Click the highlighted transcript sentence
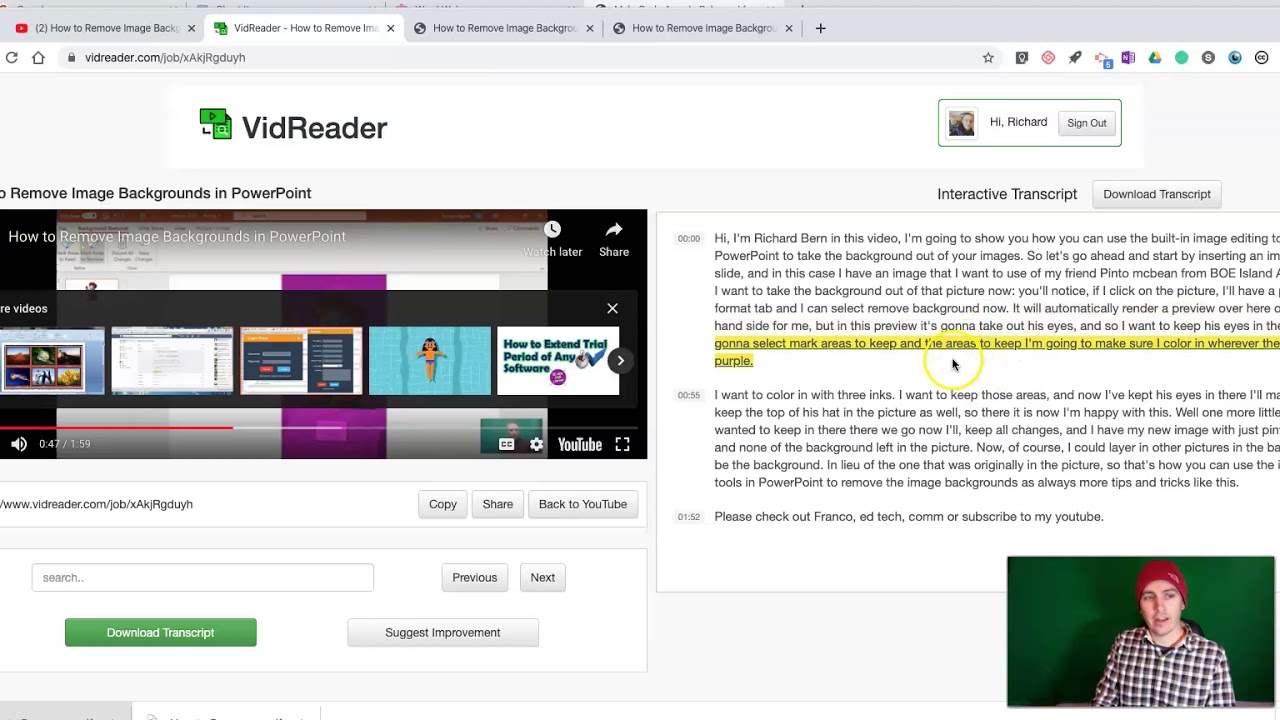Viewport: 1280px width, 720px height. (997, 352)
